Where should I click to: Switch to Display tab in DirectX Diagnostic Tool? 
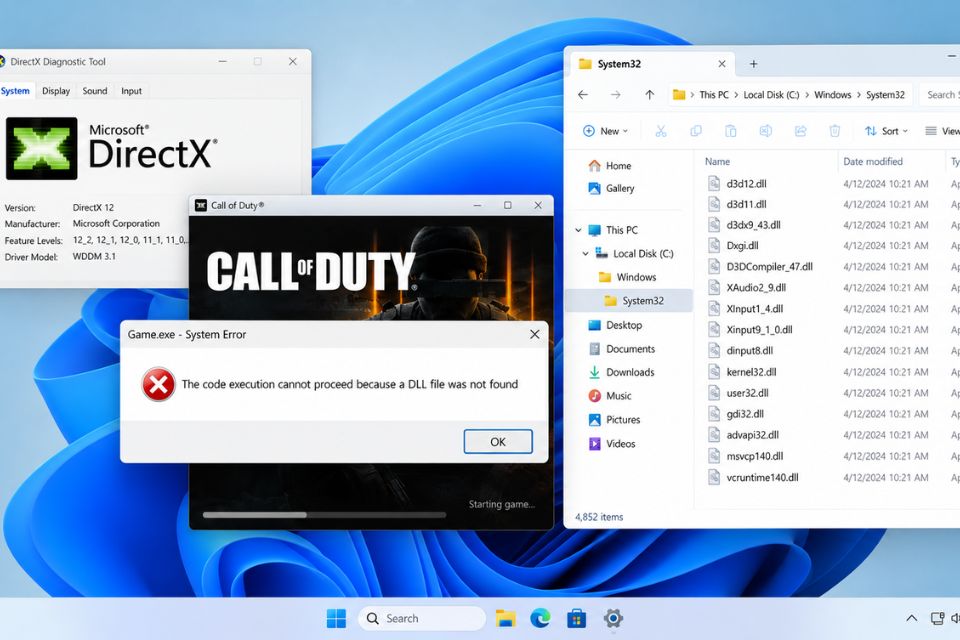(x=56, y=91)
